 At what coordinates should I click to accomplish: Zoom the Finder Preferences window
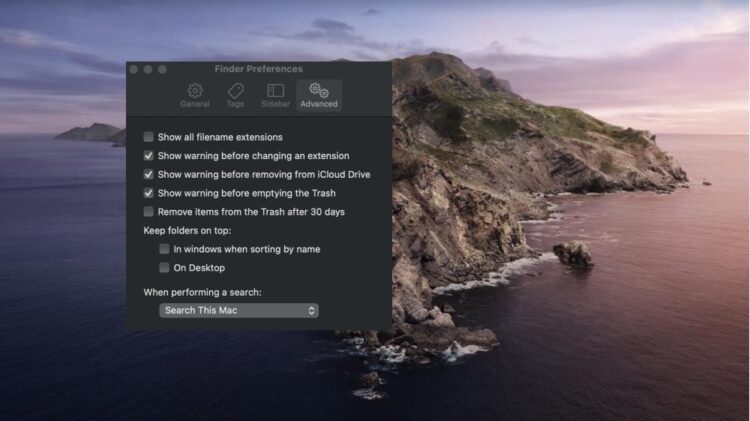pos(162,69)
